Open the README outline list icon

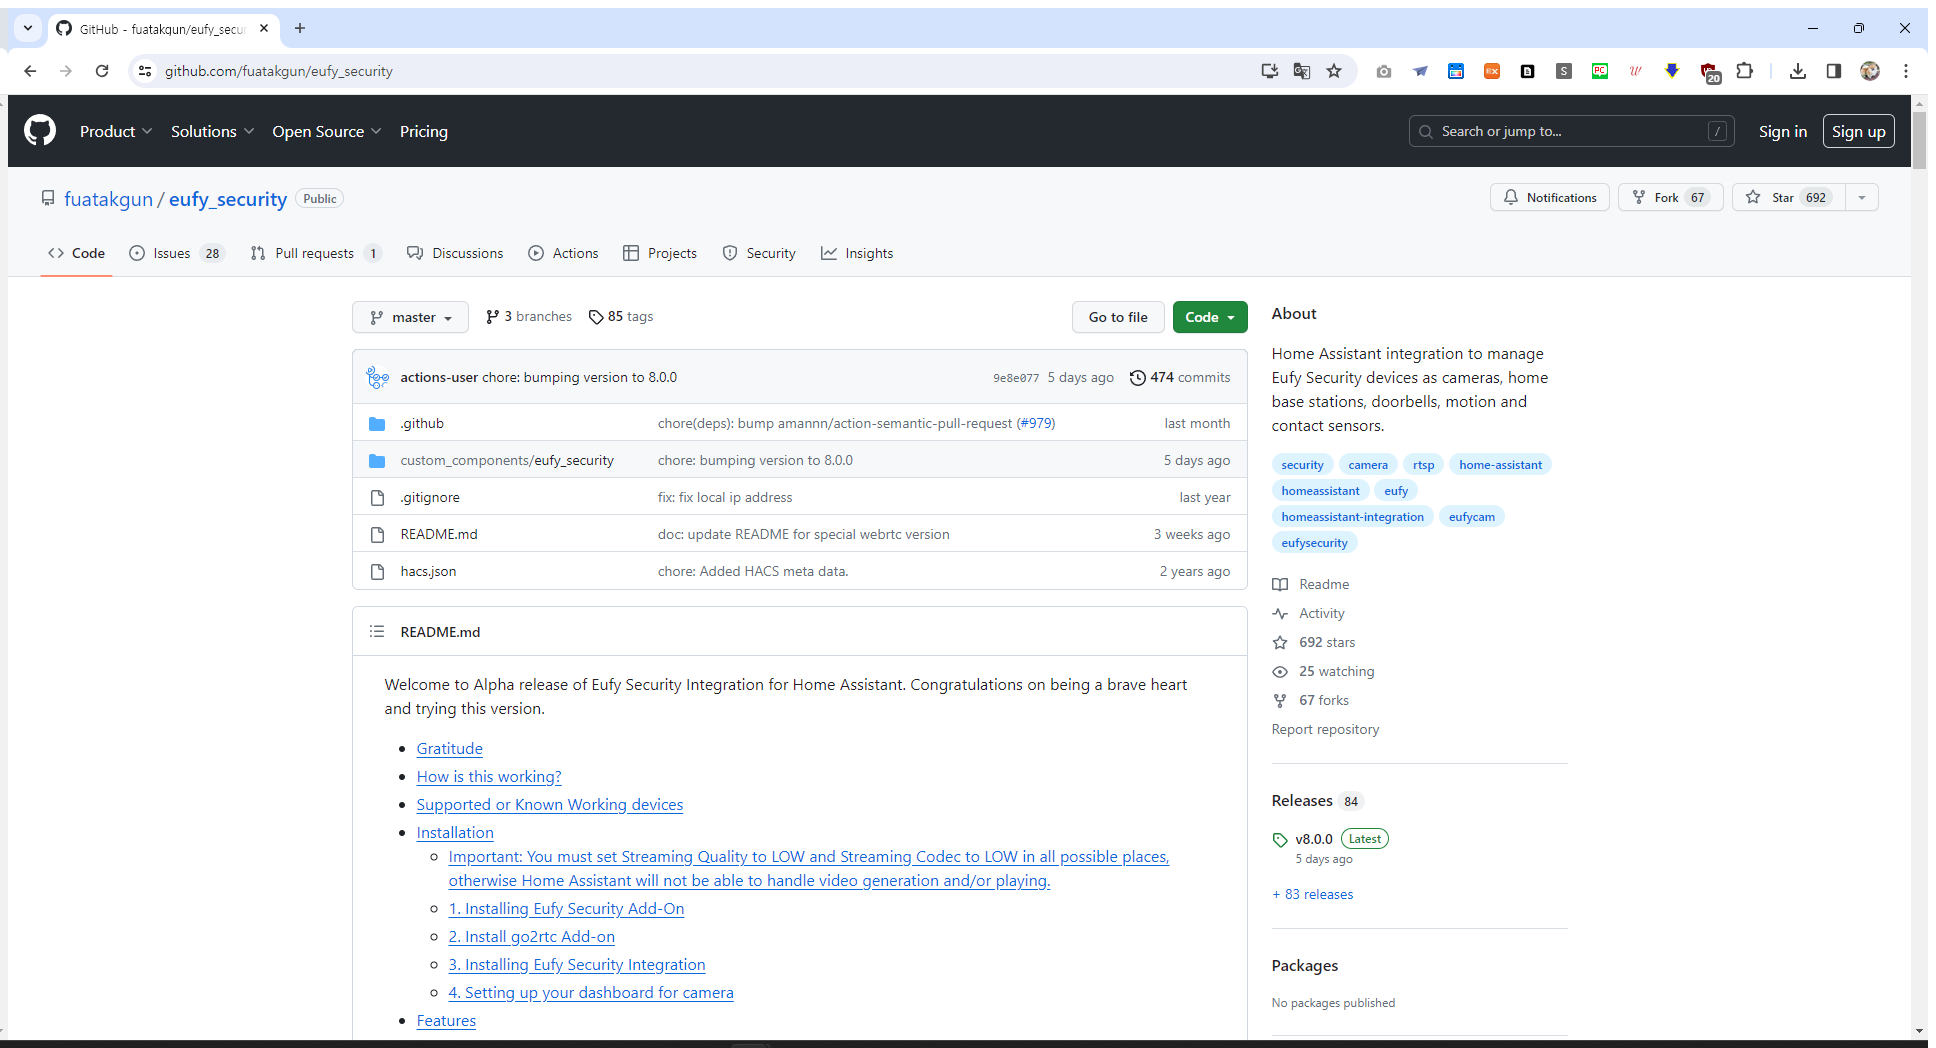click(x=377, y=632)
